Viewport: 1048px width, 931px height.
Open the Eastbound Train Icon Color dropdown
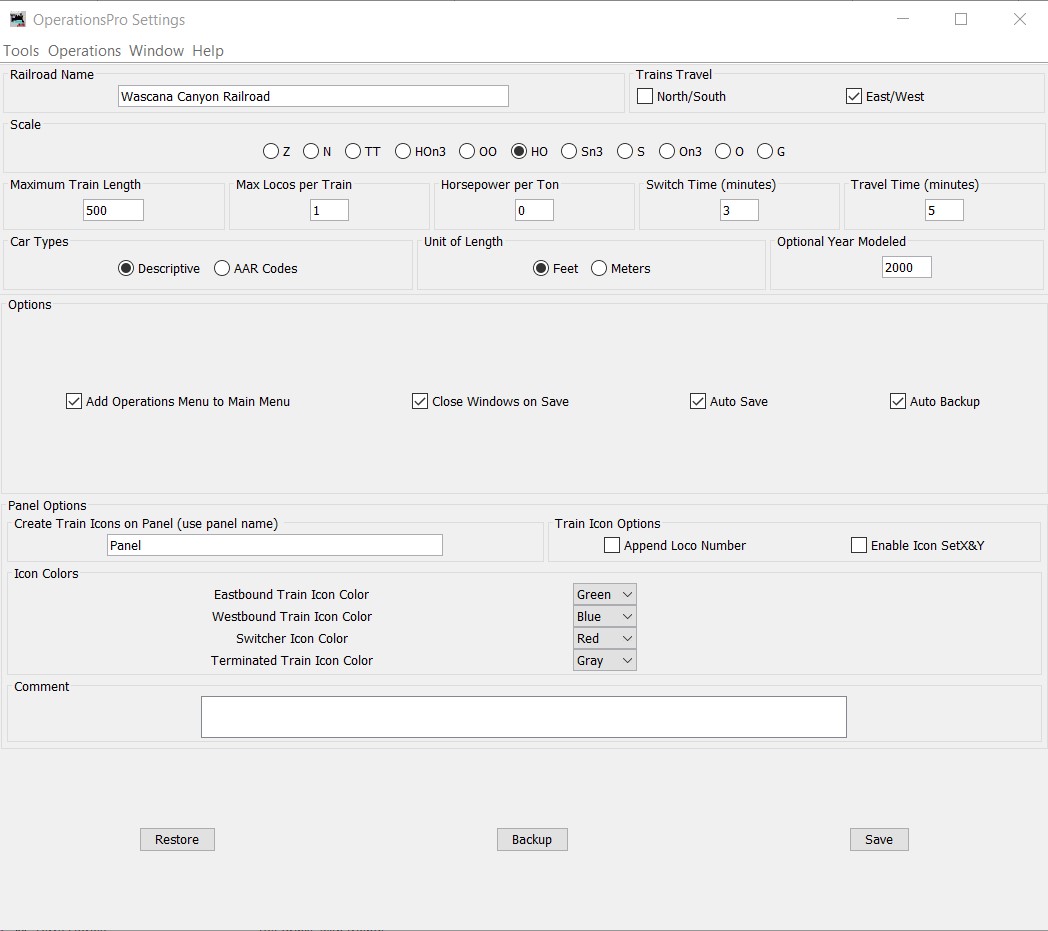click(604, 593)
